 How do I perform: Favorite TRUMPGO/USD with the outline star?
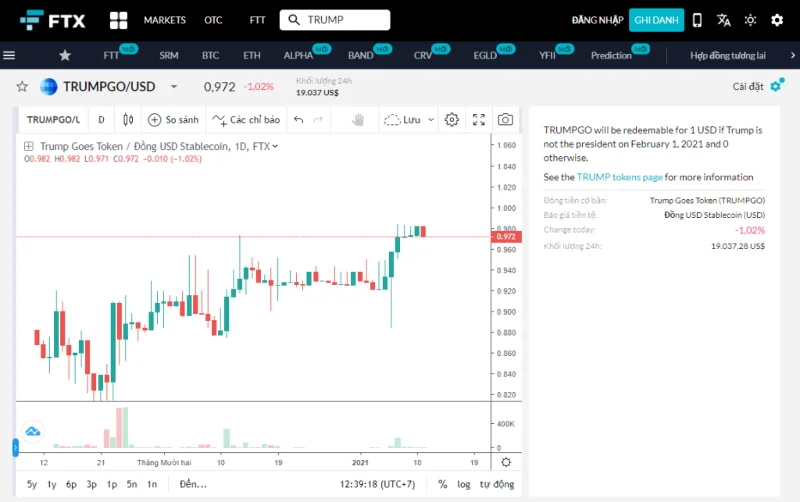(22, 86)
